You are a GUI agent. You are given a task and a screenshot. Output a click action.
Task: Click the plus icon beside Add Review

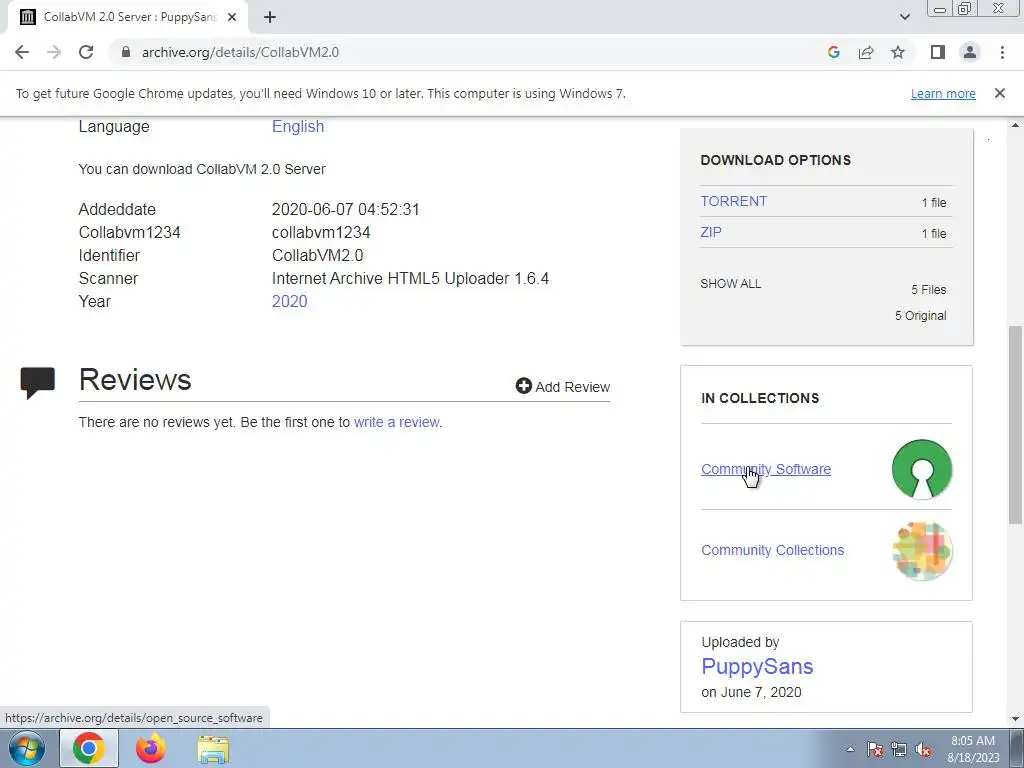[x=523, y=386]
